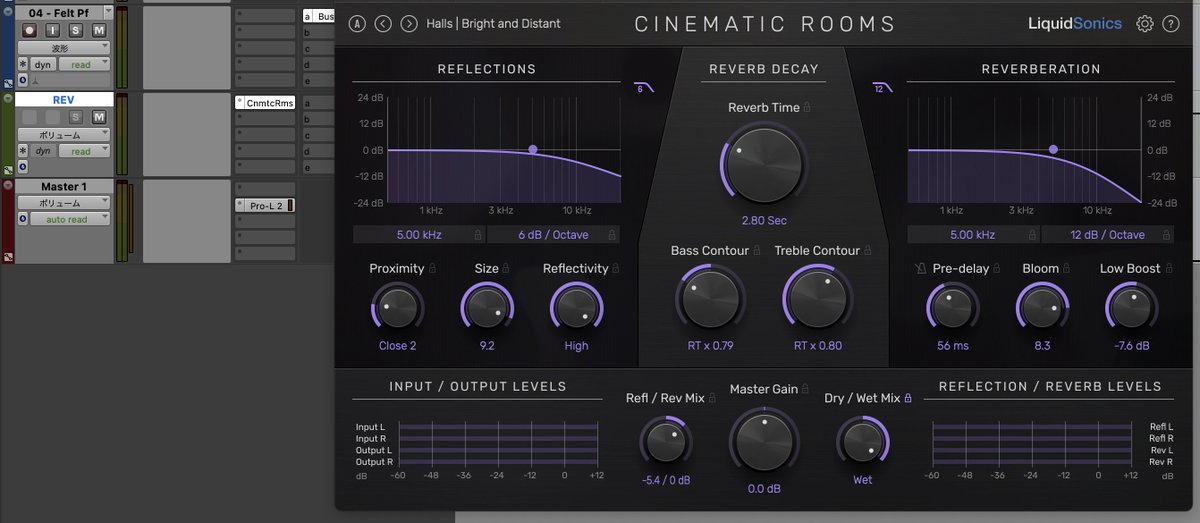Select the REV track name
Screen dimensions: 1200x523
tap(63, 100)
